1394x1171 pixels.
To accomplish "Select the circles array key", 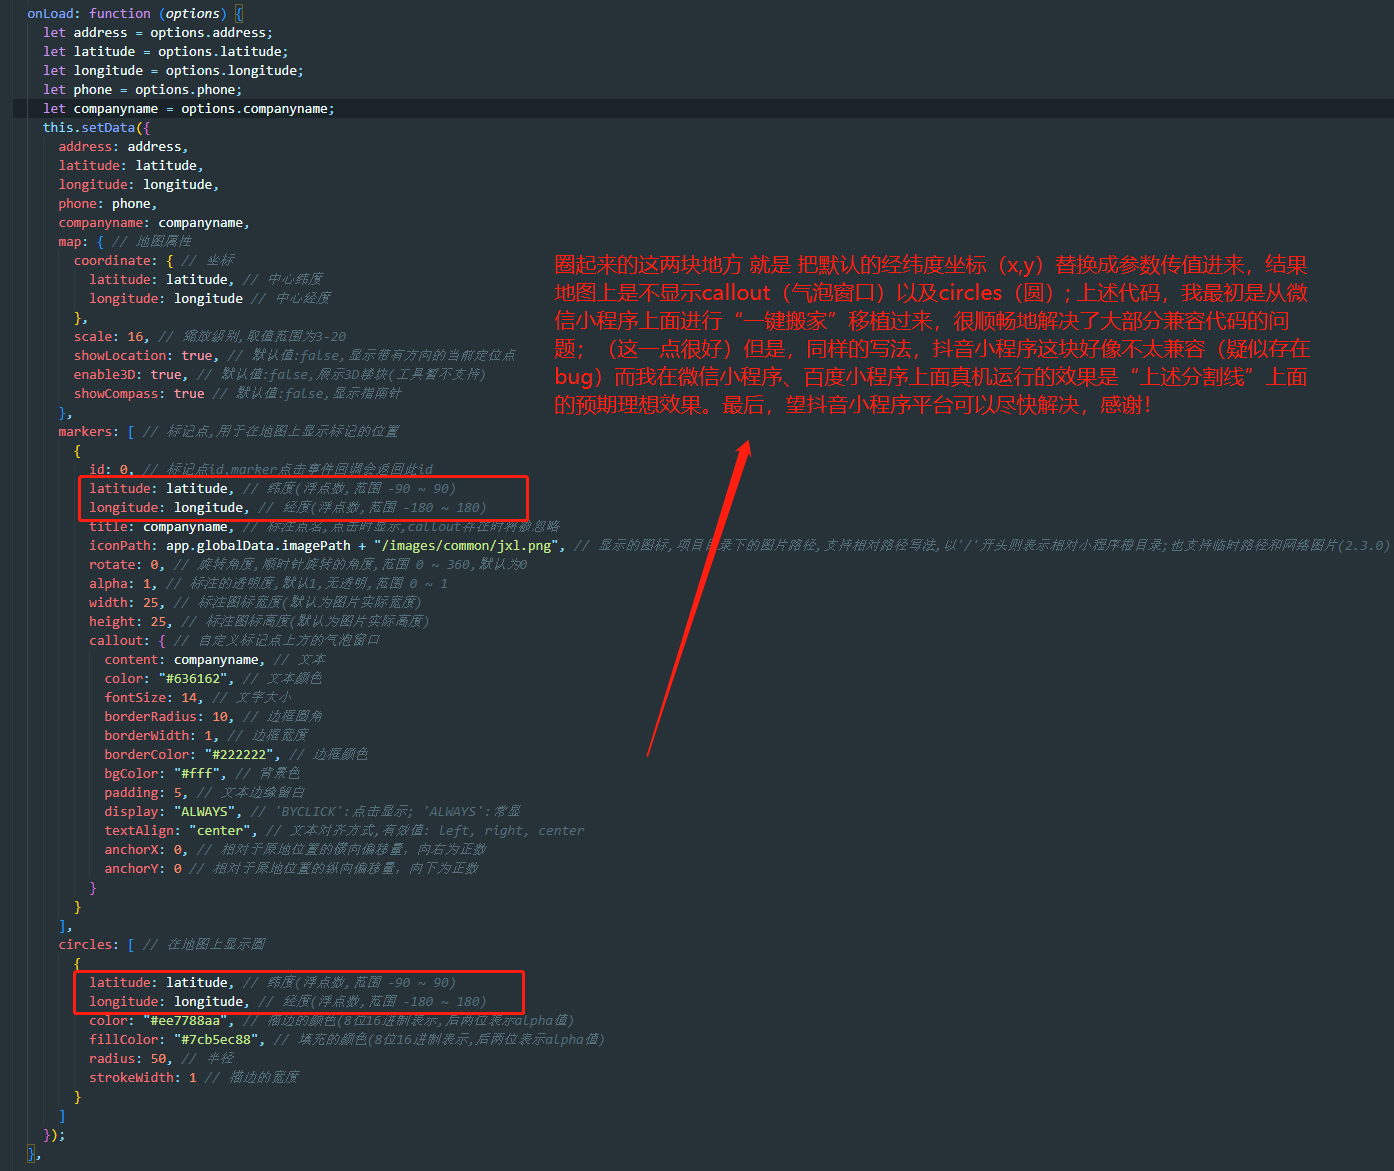I will tap(86, 945).
